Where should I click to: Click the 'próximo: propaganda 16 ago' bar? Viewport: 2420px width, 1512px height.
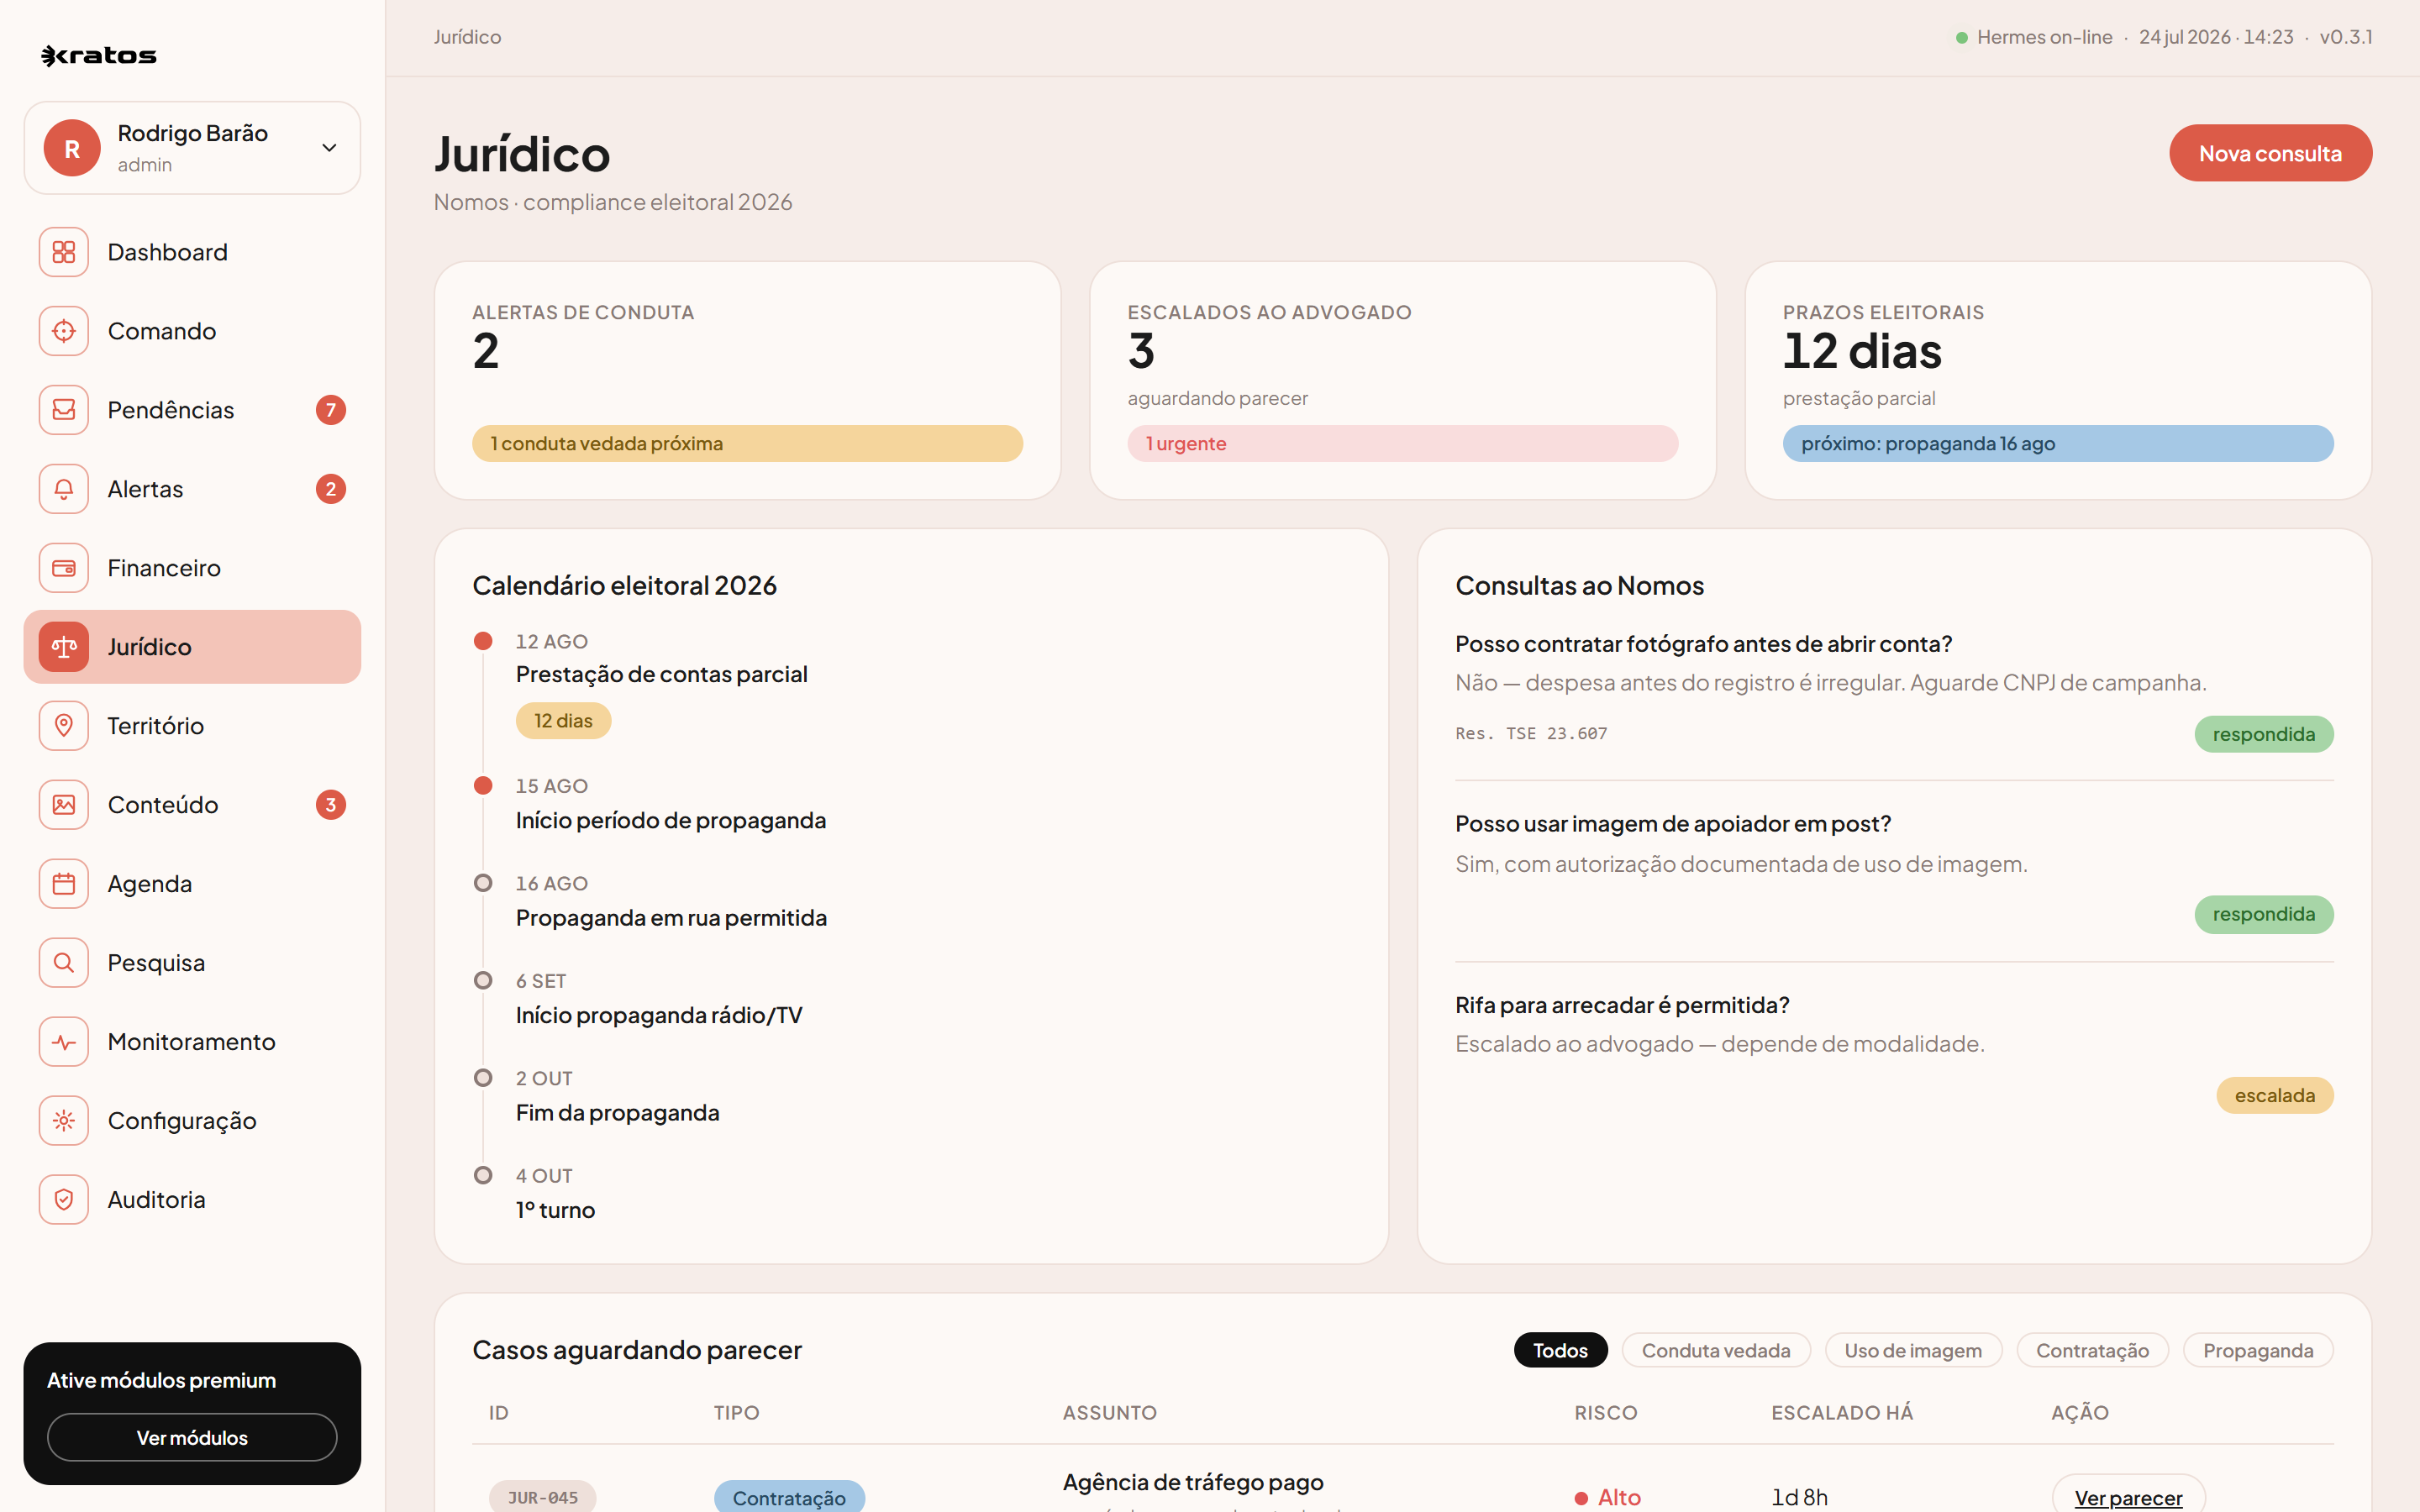2058,443
